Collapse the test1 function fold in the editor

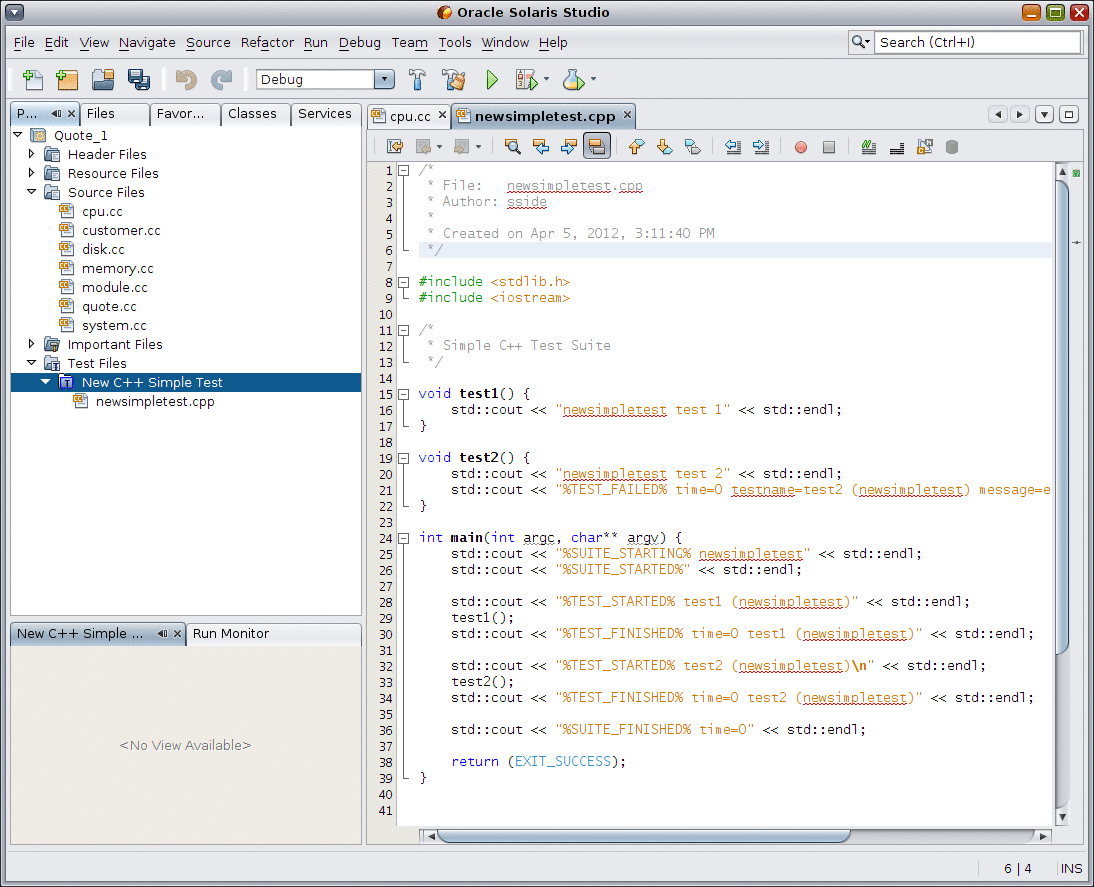(403, 393)
